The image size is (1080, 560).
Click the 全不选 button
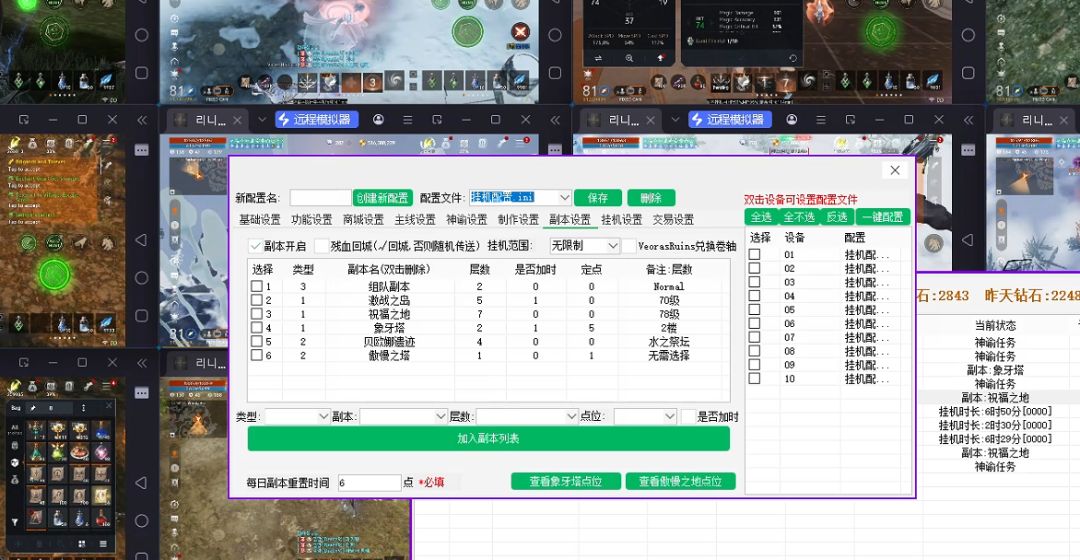(799, 217)
